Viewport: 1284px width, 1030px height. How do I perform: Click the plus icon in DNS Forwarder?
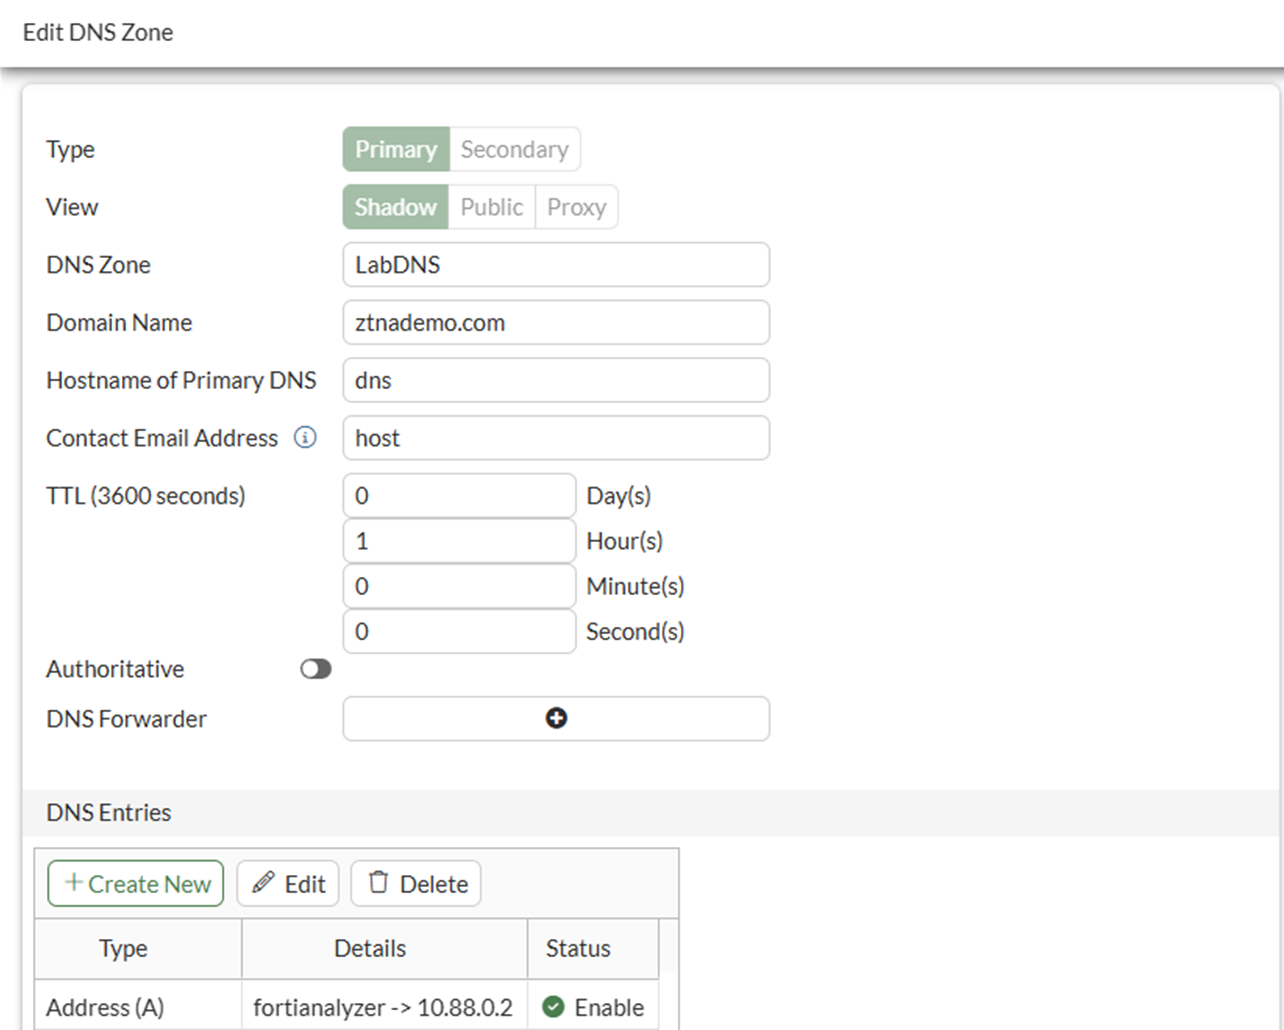556,718
